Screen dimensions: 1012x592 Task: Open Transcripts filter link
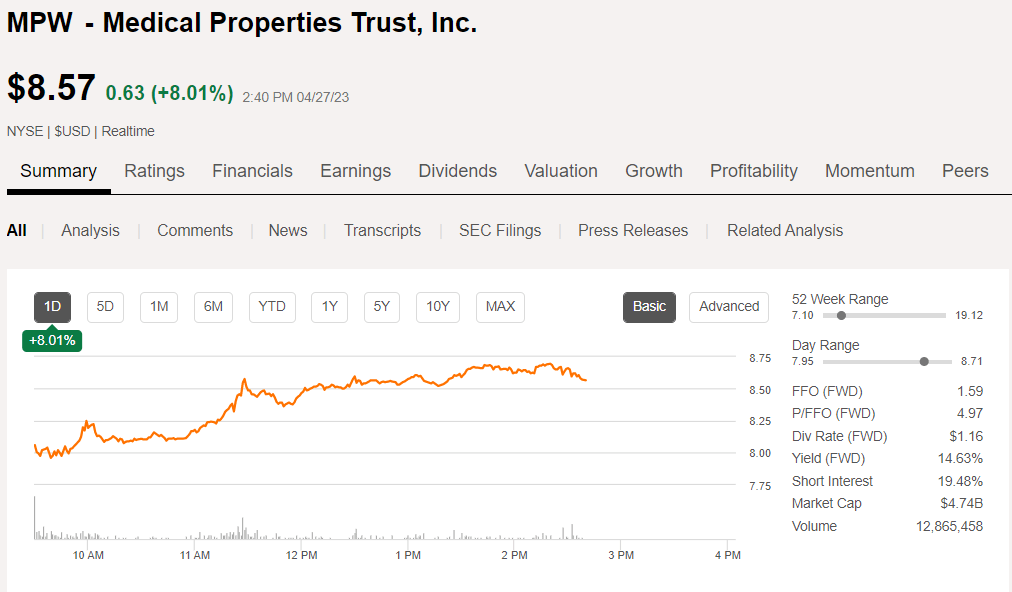coord(382,230)
